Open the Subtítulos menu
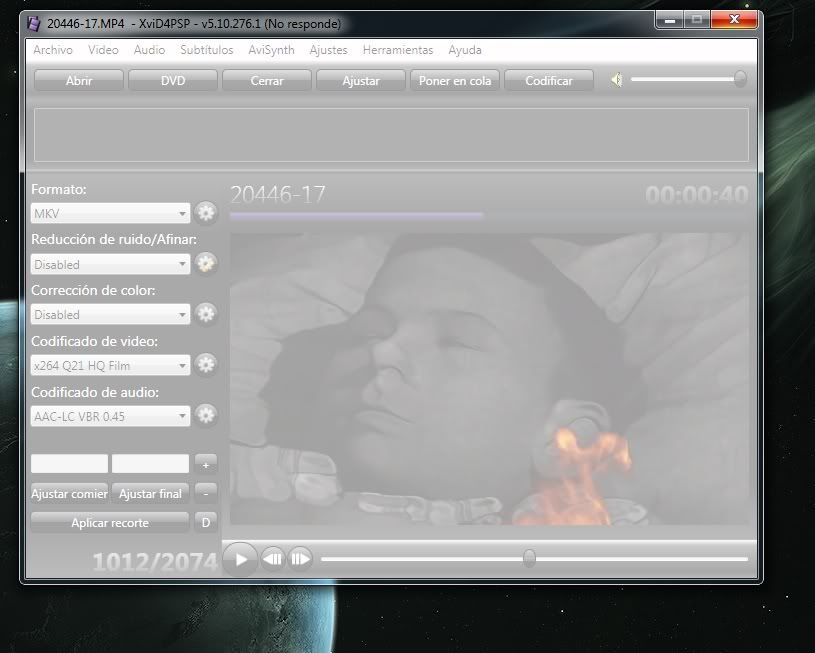Viewport: 815px width, 653px height. pyautogui.click(x=206, y=50)
